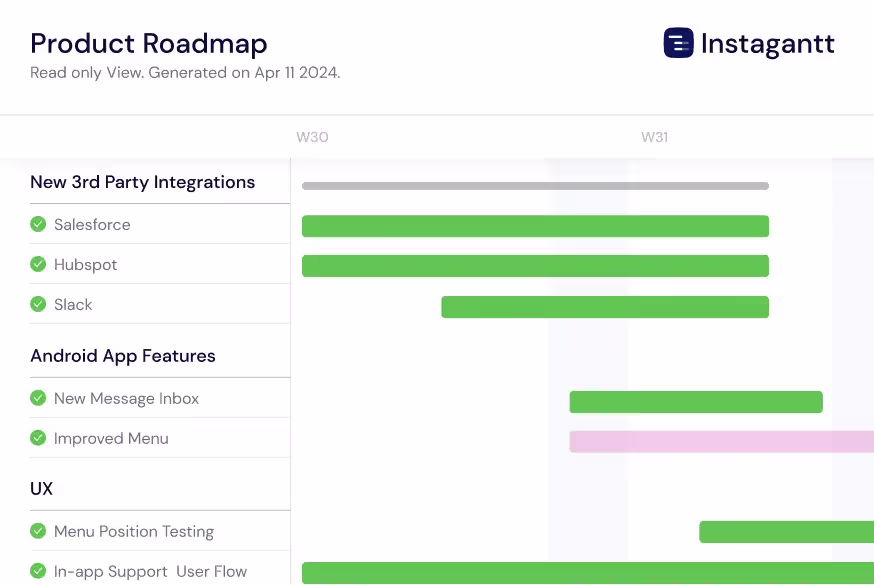Open the Instagantt wordmark link

coord(768,44)
